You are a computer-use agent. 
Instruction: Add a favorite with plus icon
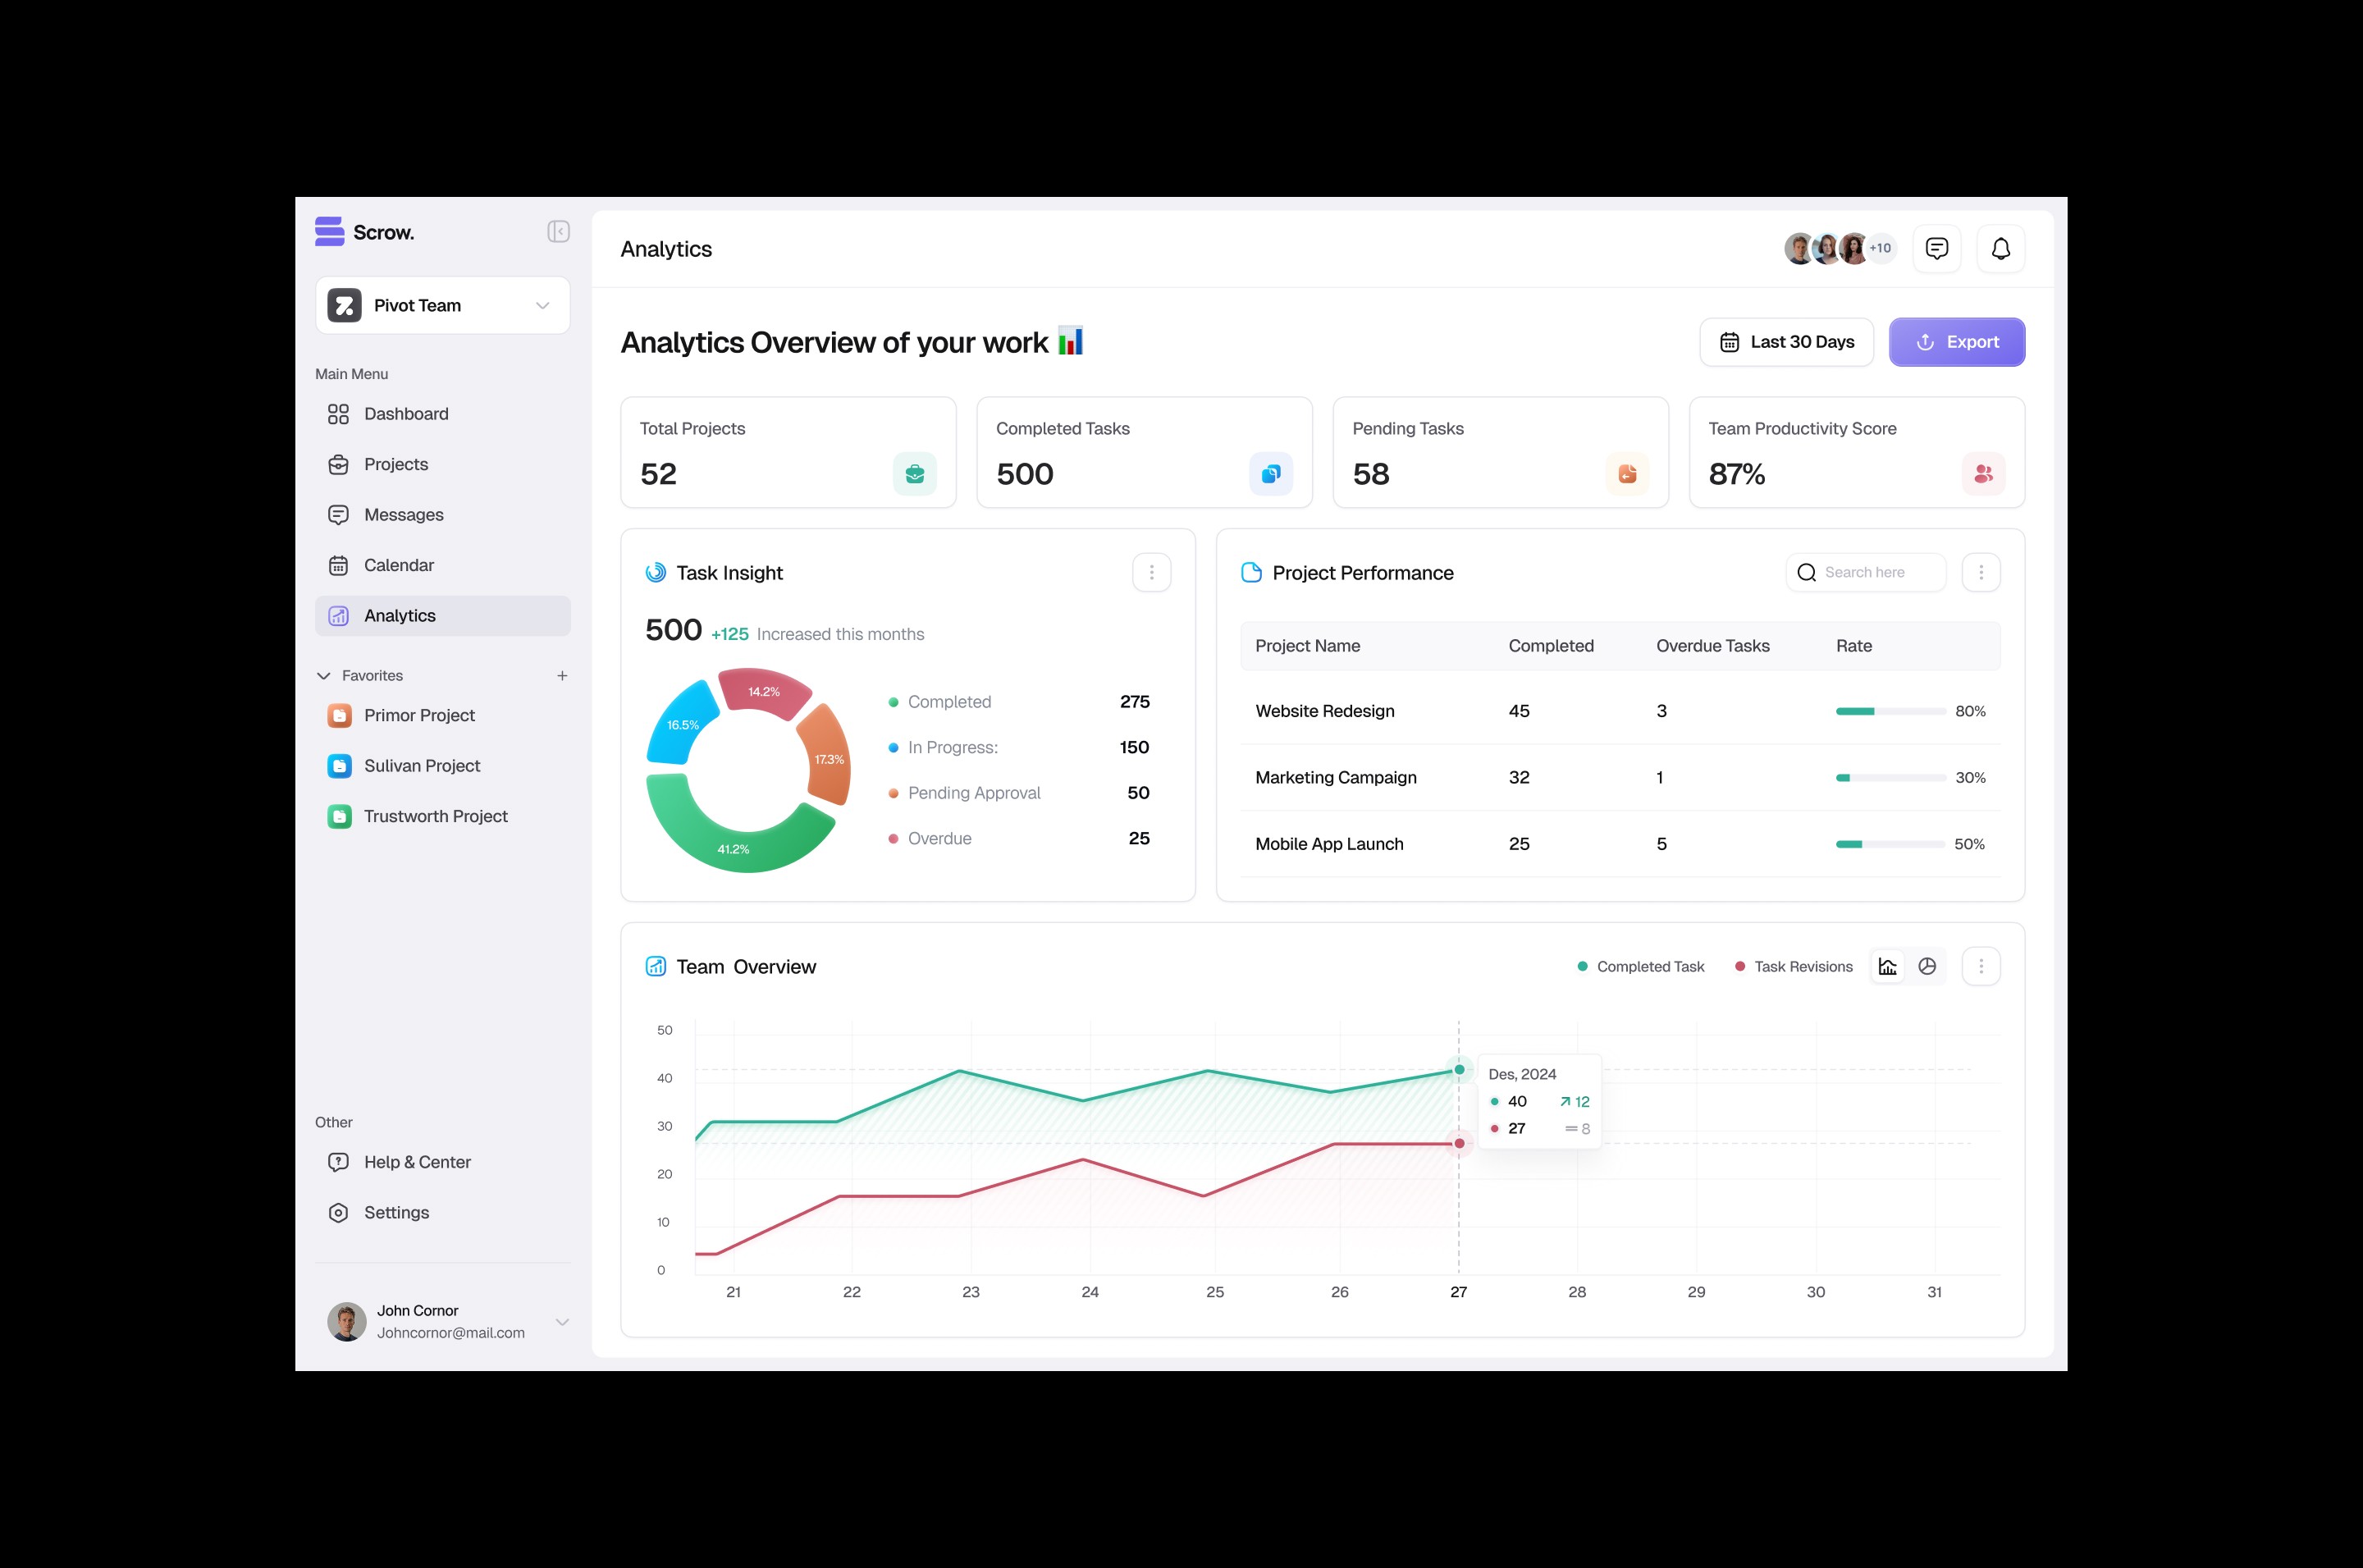(x=562, y=676)
